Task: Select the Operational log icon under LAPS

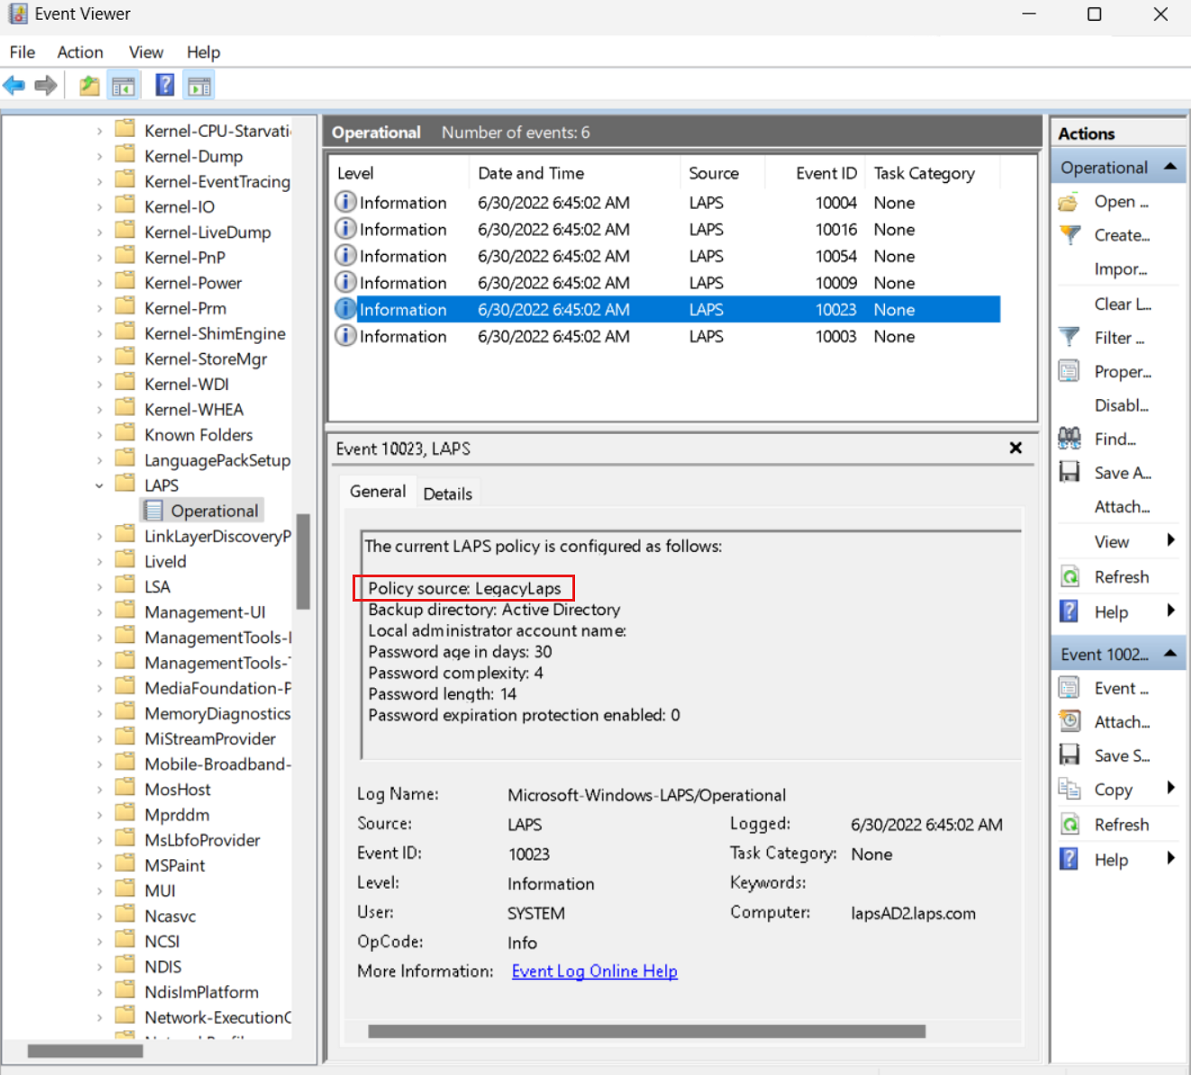Action: point(153,511)
